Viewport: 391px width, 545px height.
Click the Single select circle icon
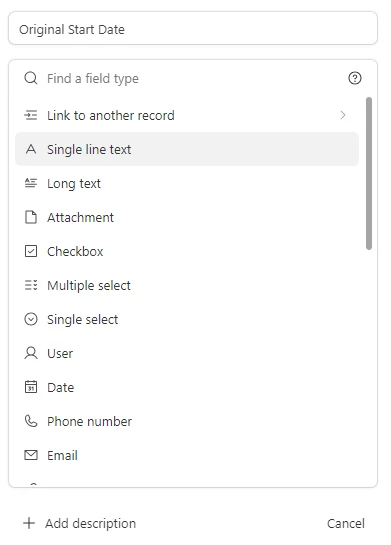[31, 319]
